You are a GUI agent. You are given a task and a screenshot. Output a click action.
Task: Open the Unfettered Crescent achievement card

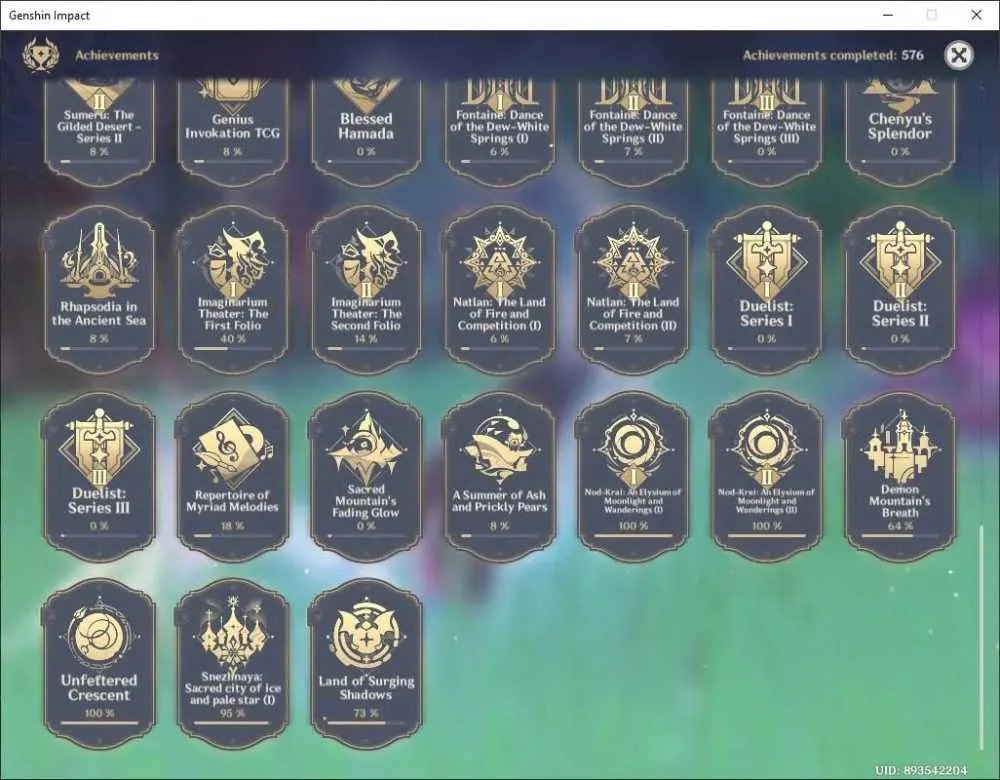(99, 664)
